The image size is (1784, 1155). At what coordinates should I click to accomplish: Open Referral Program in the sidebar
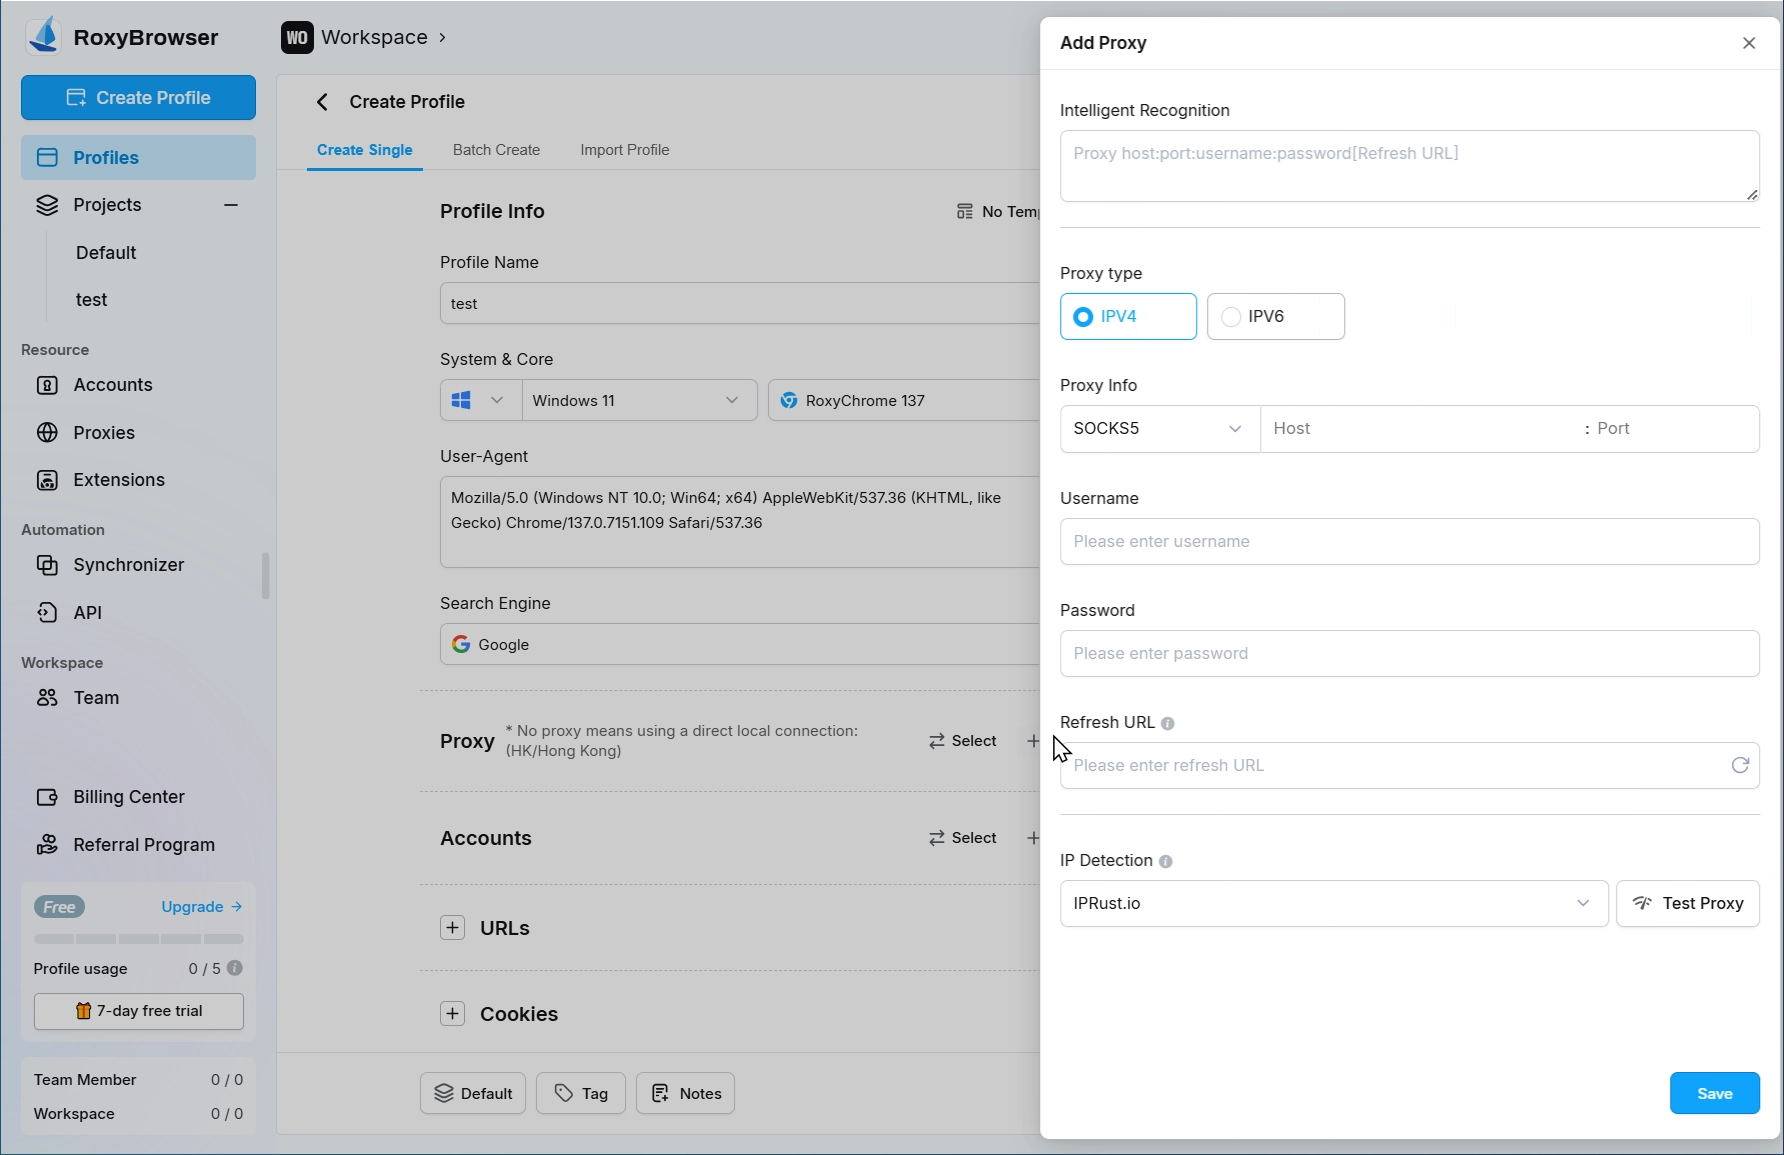click(138, 845)
